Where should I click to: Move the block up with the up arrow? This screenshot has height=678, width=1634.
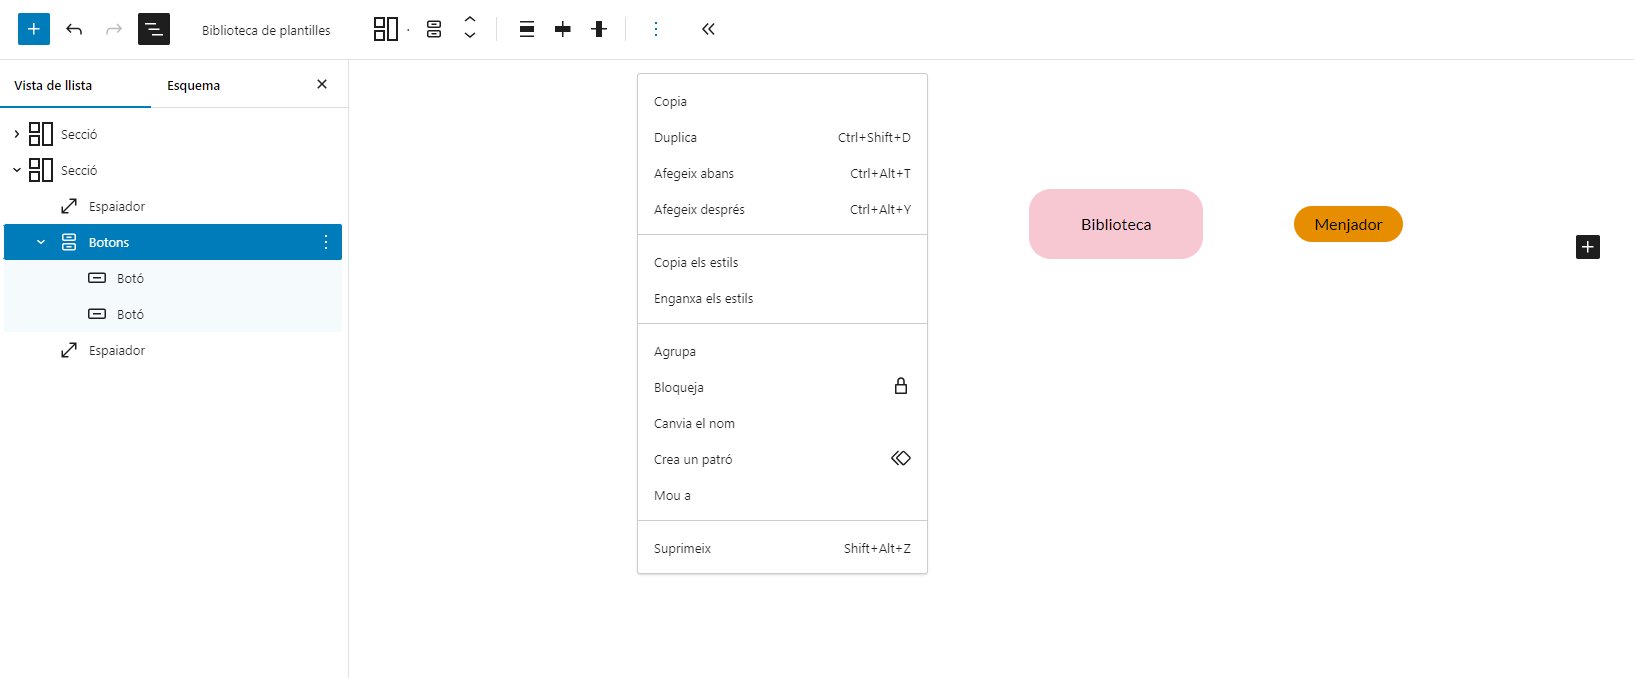coord(470,20)
